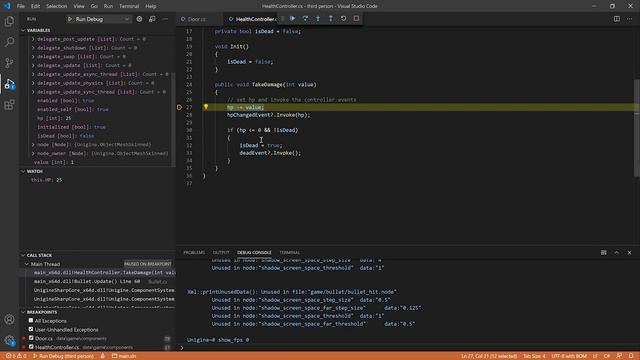Screen dimensions: 640x360
Task: Open launch.json with the gear icon
Action: (x=139, y=19)
